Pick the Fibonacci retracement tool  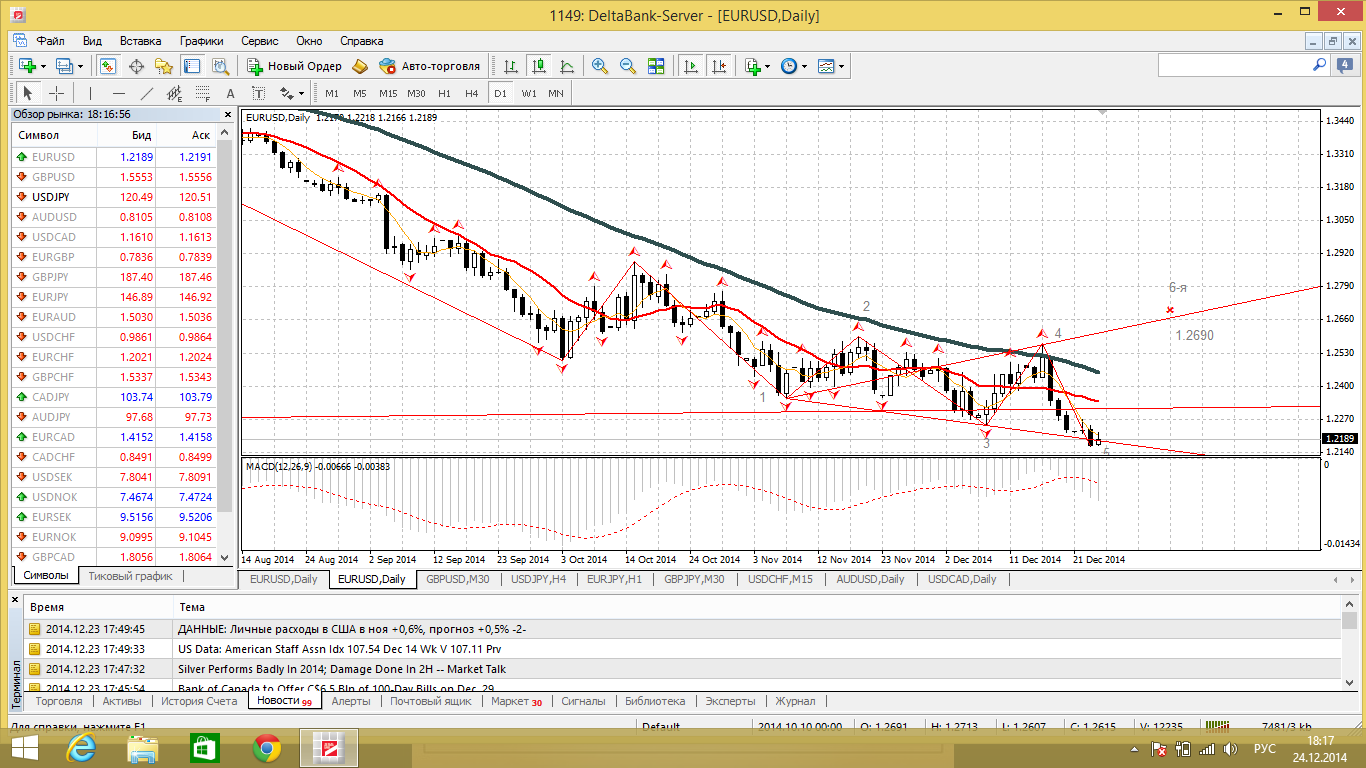tap(203, 93)
